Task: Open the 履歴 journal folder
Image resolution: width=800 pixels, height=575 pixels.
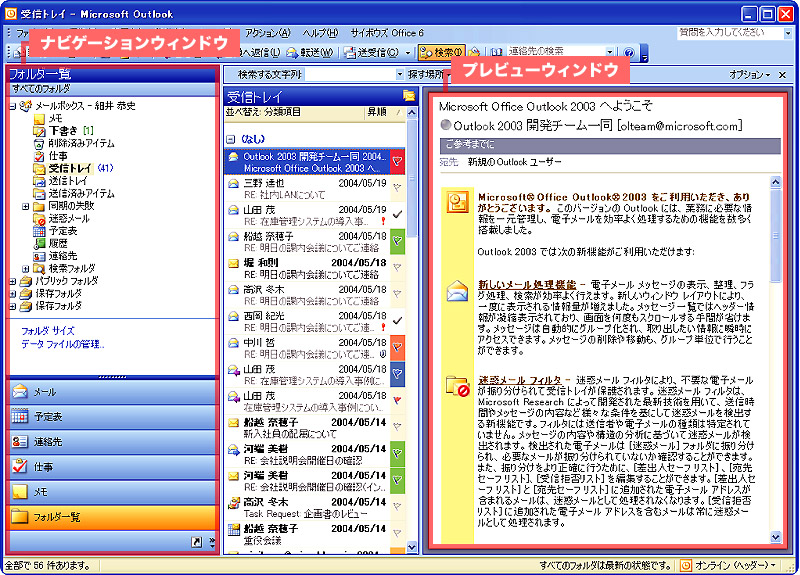Action: pos(58,243)
